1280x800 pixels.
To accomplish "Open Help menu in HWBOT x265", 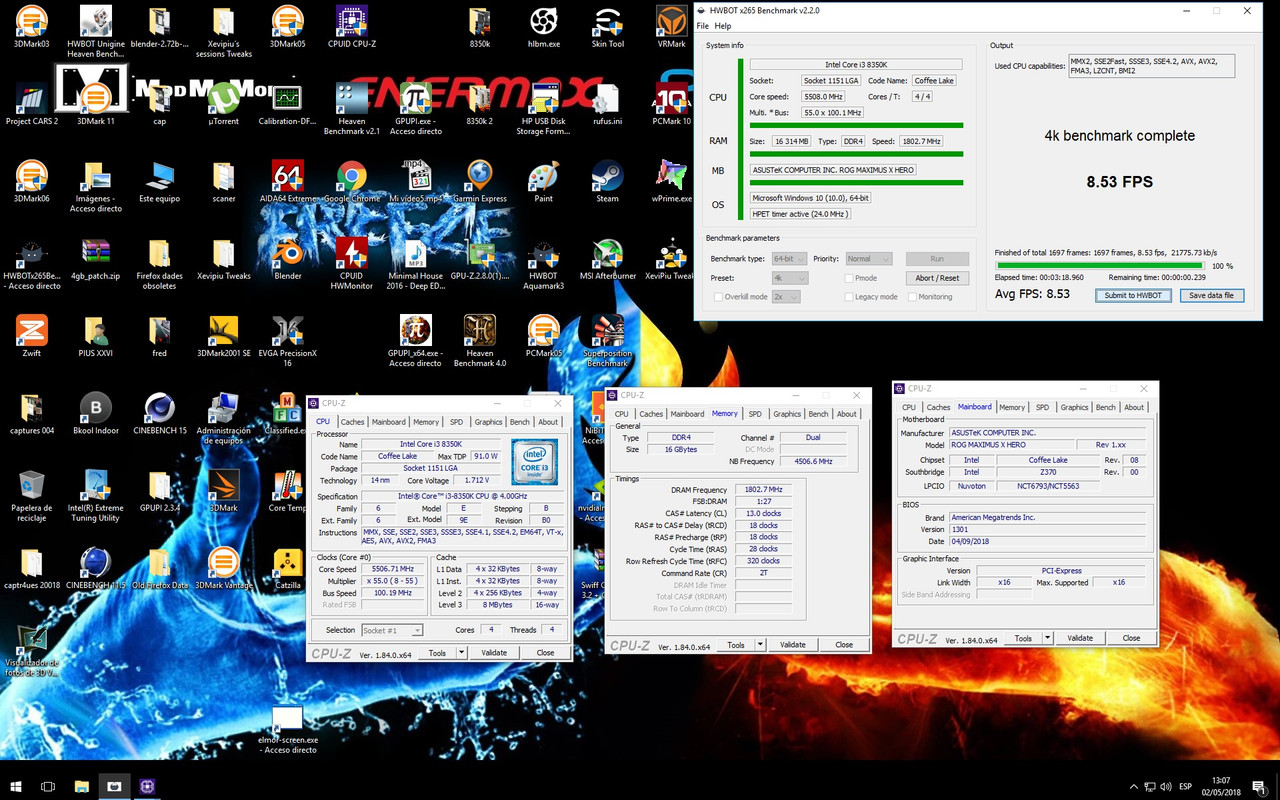I will click(723, 26).
